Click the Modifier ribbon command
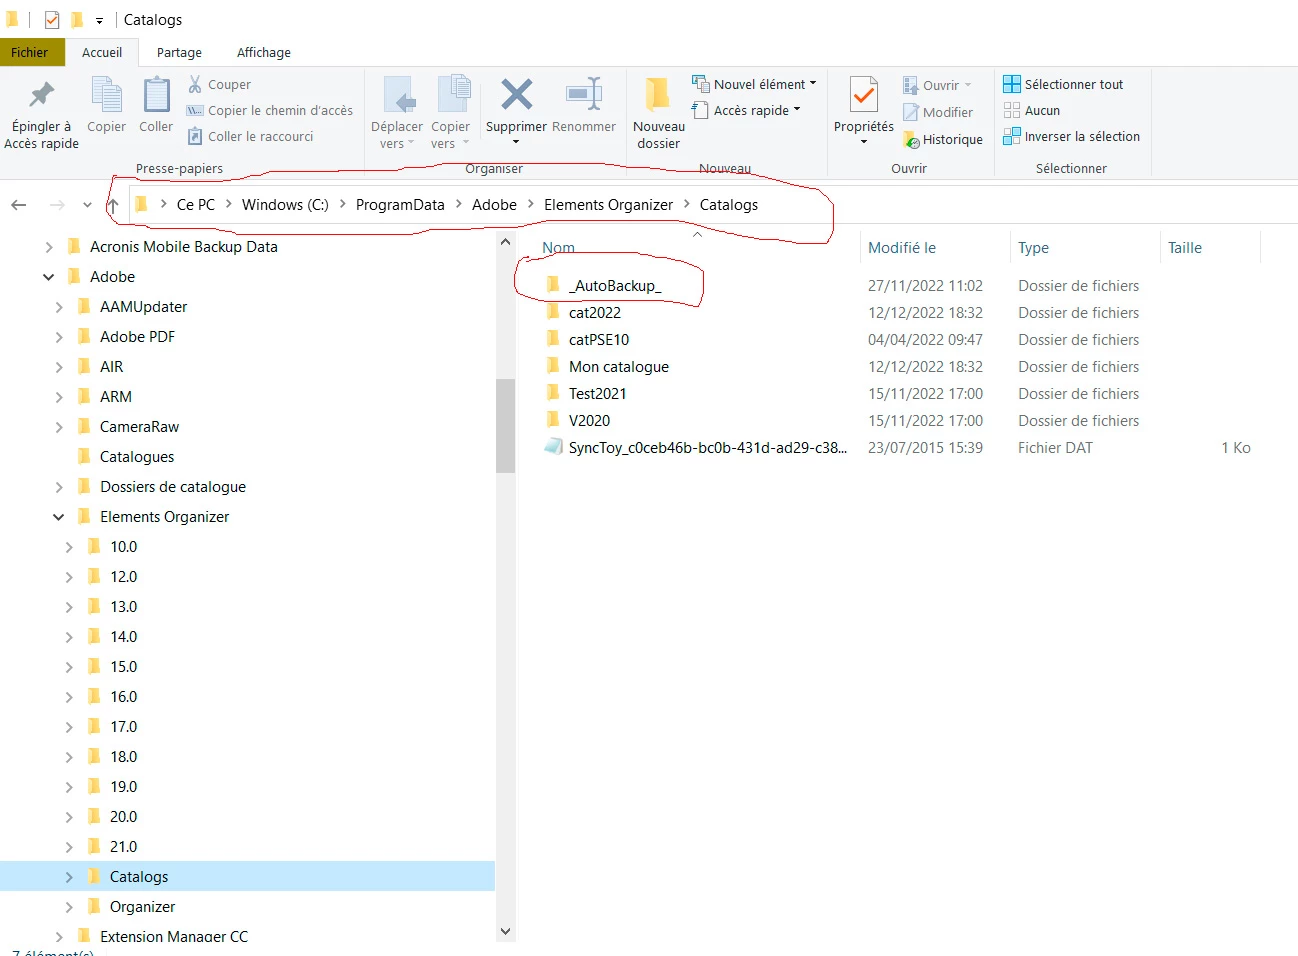The width and height of the screenshot is (1298, 956). [x=938, y=113]
